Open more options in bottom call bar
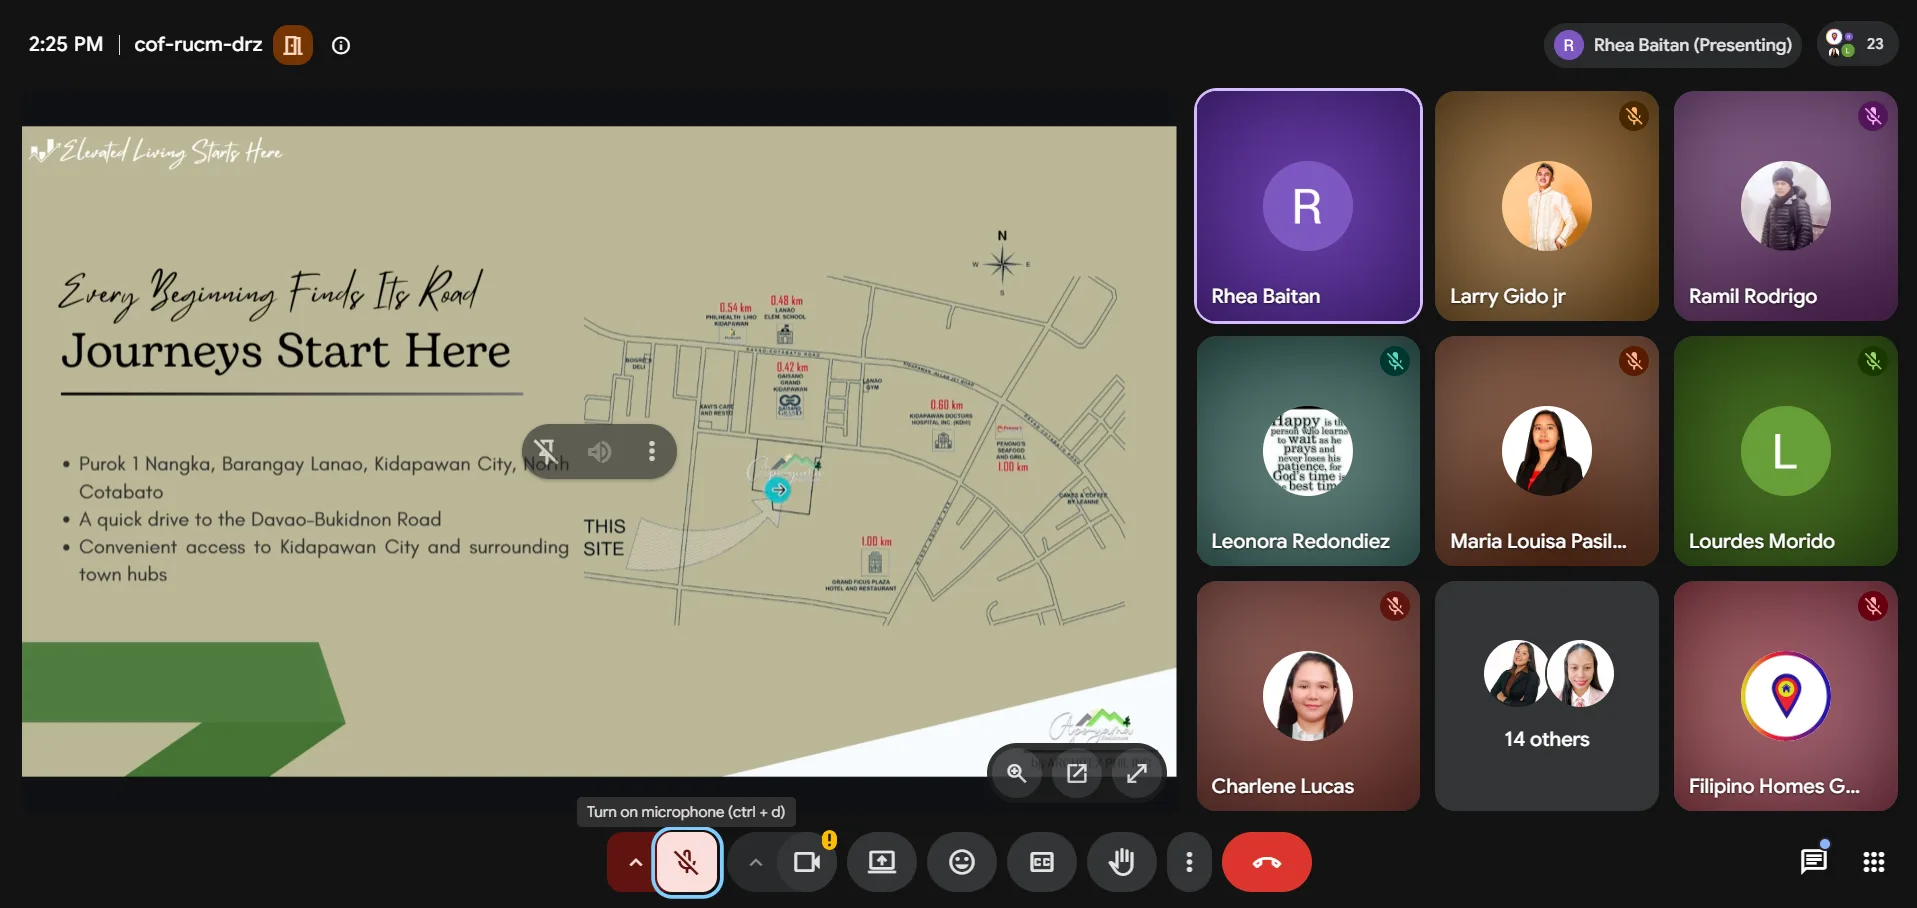 1189,862
